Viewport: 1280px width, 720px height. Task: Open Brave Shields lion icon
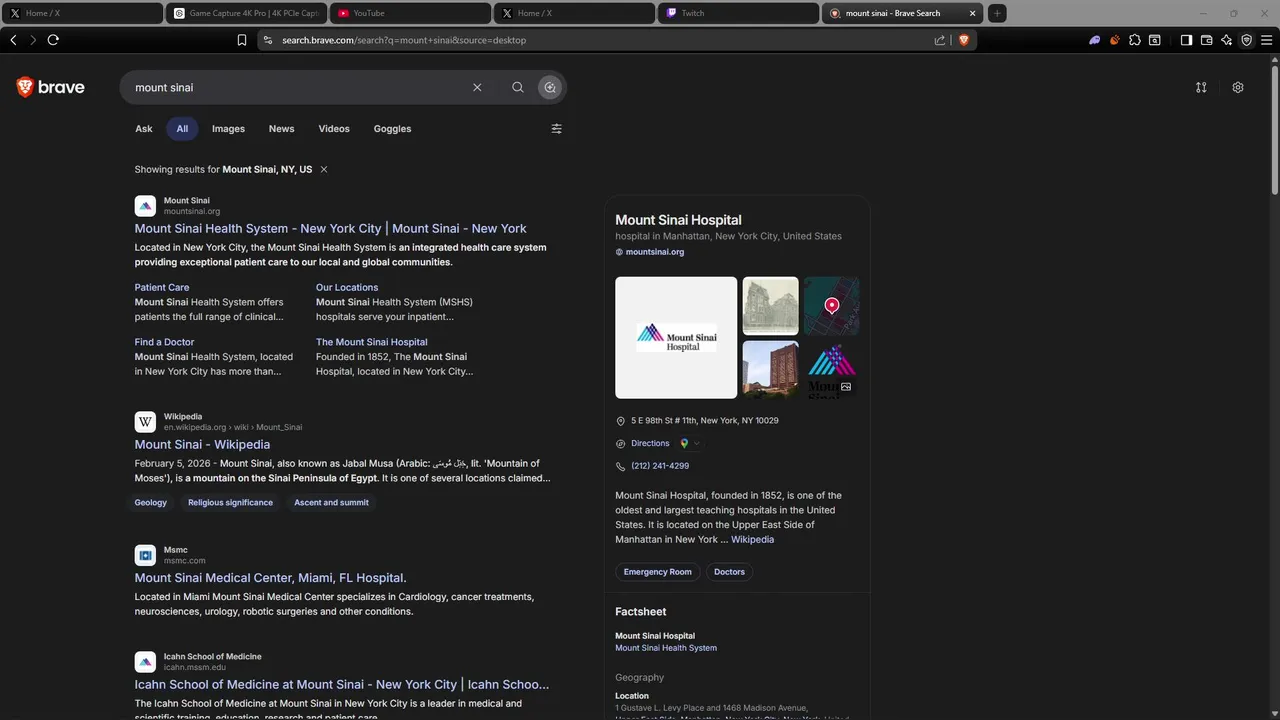(x=964, y=40)
